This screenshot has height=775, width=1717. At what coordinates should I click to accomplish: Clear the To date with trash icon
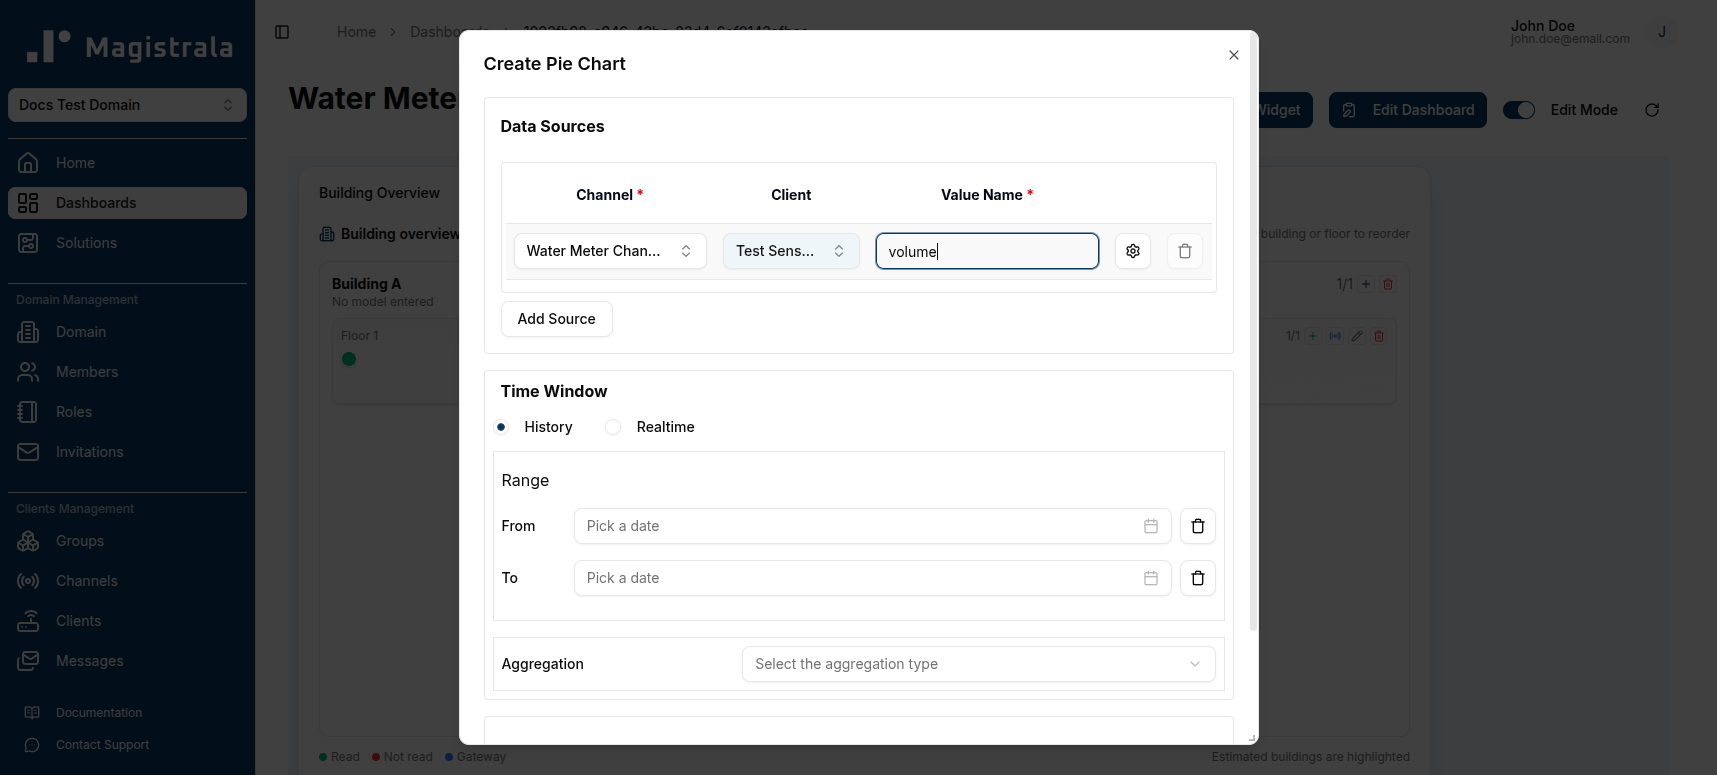tap(1198, 578)
